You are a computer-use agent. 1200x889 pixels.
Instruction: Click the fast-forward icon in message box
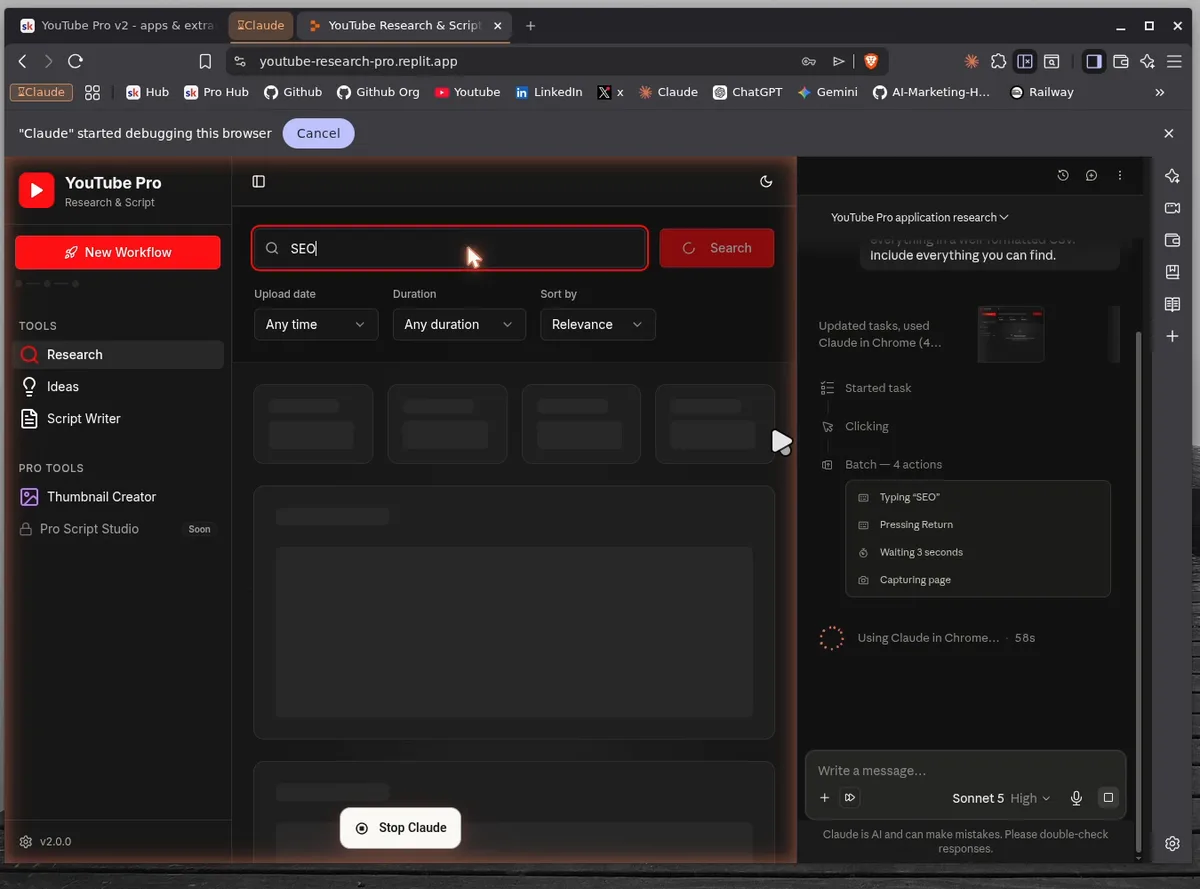click(850, 798)
